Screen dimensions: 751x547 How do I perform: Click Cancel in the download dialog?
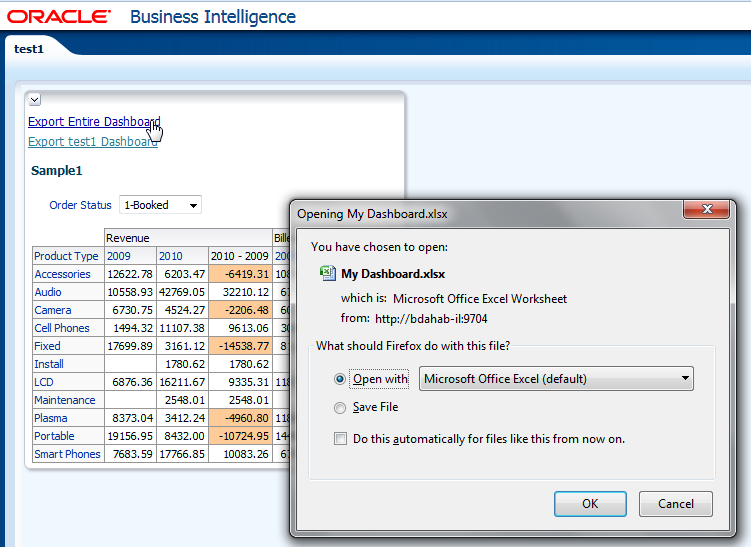tap(676, 504)
